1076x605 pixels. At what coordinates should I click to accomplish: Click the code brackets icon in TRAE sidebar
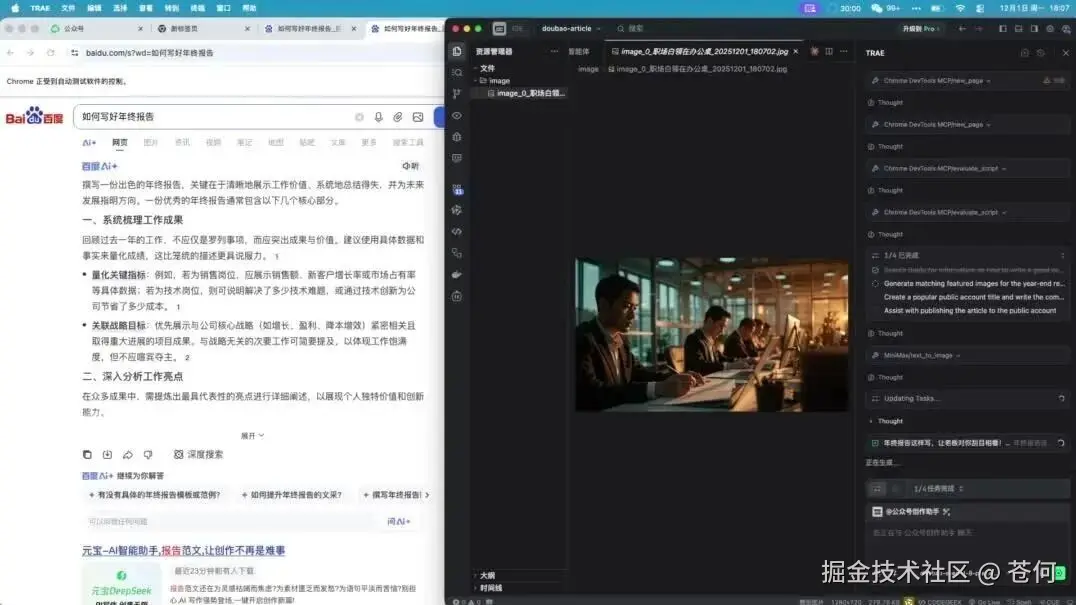457,232
